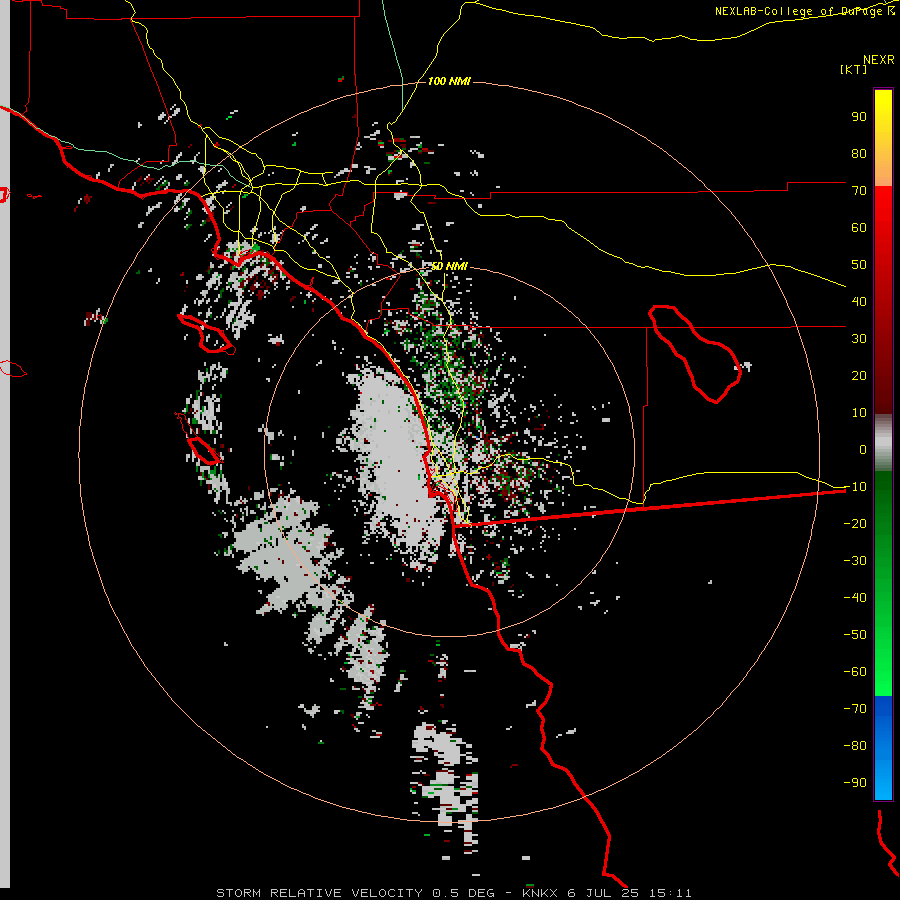Viewport: 900px width, 900px height.
Task: Pick the gray zero-velocity segment of the color bar
Action: pos(883,443)
